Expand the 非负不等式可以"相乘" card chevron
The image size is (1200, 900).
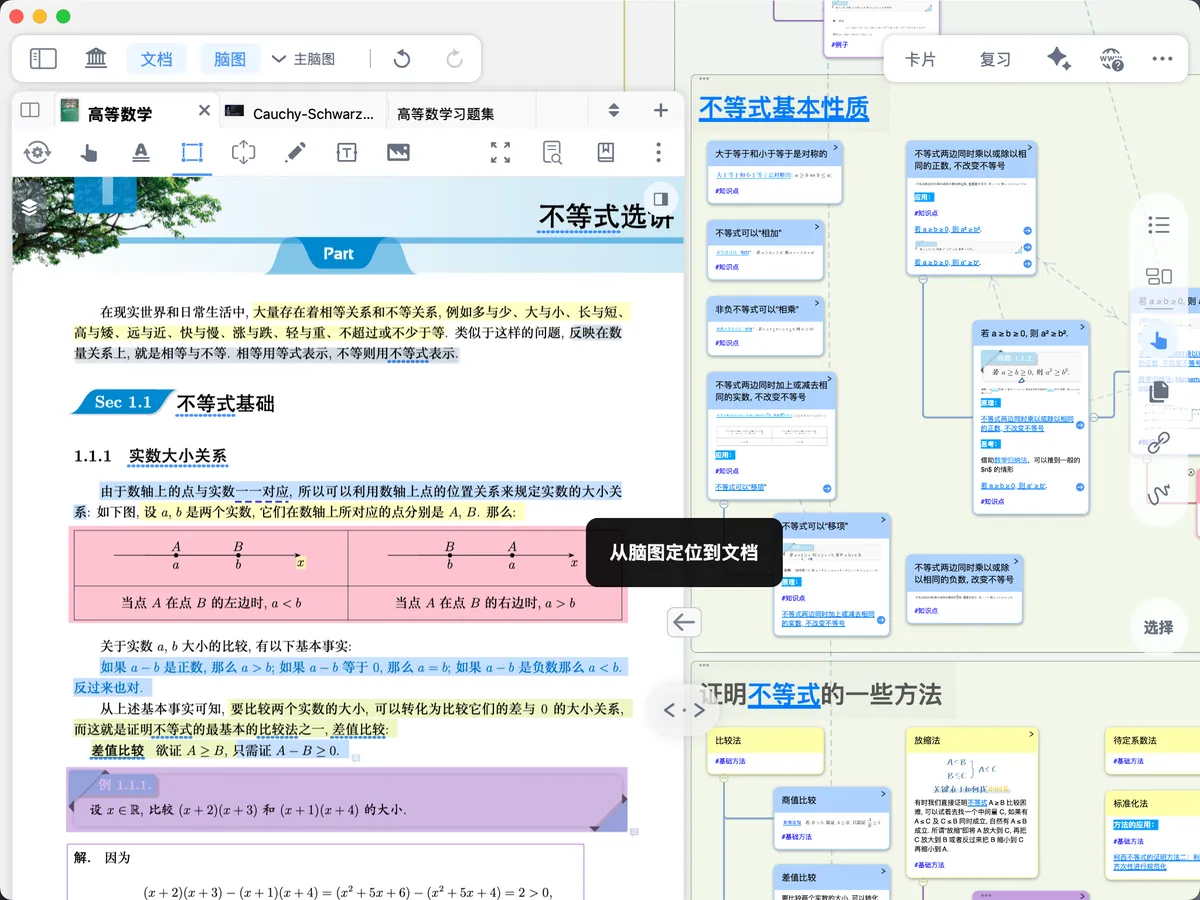816,302
